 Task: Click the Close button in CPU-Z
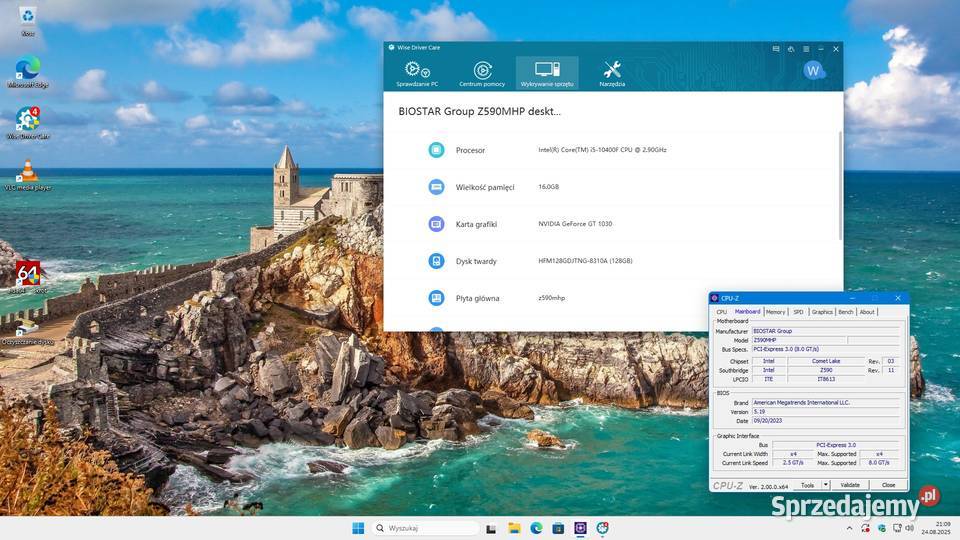(888, 485)
